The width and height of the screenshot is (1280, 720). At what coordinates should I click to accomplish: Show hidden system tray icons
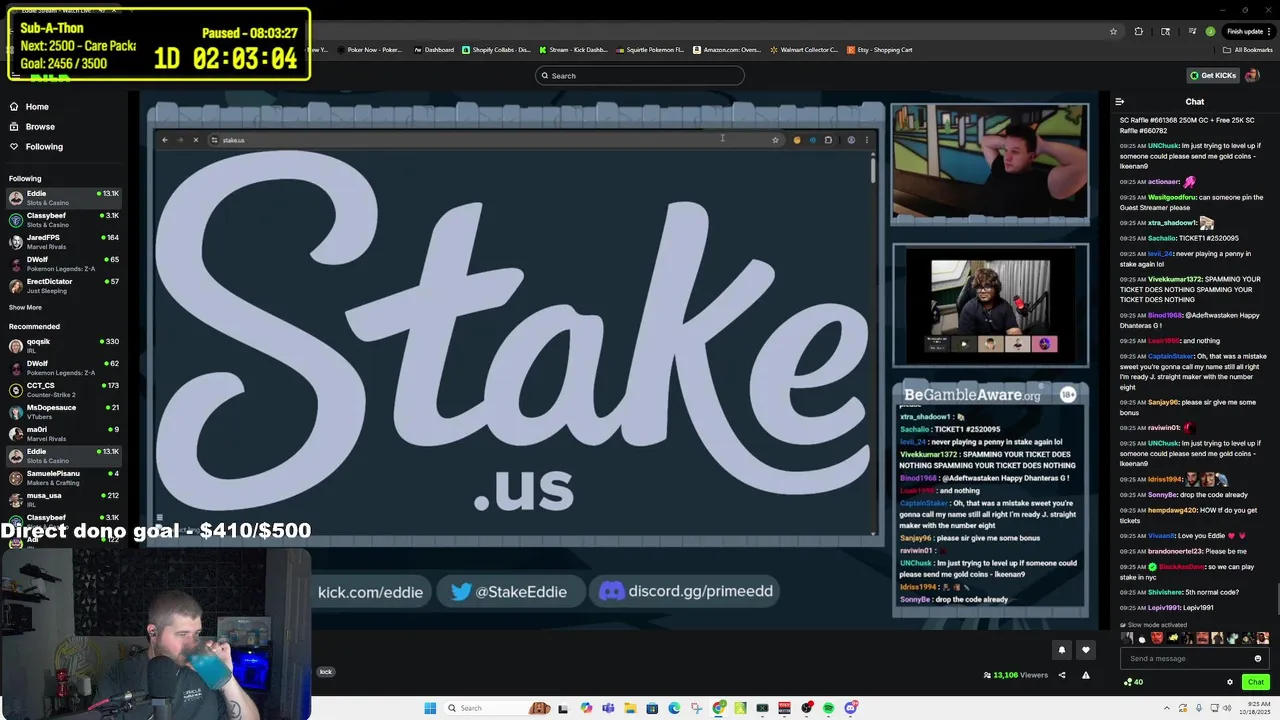point(1167,708)
